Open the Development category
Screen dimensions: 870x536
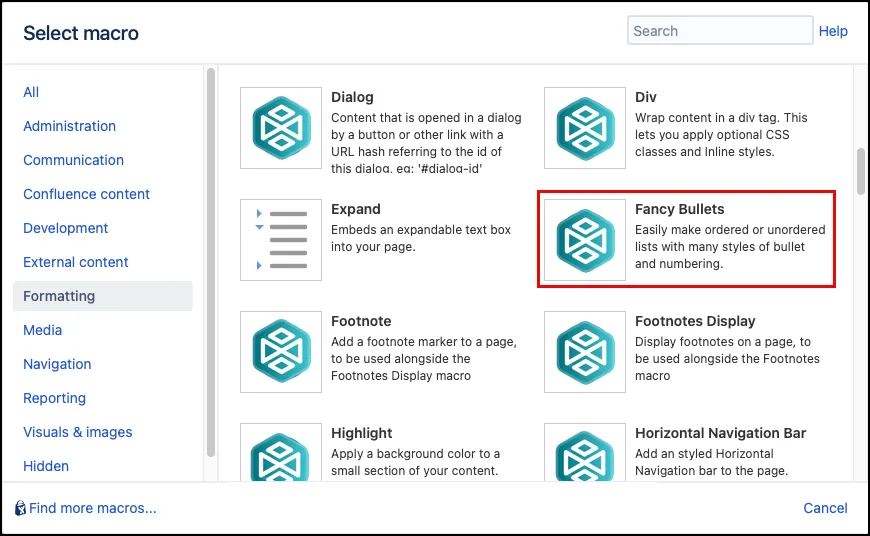[x=65, y=228]
